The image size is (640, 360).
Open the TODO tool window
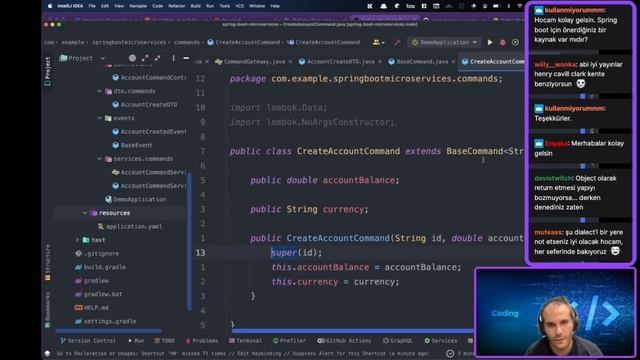click(x=164, y=340)
